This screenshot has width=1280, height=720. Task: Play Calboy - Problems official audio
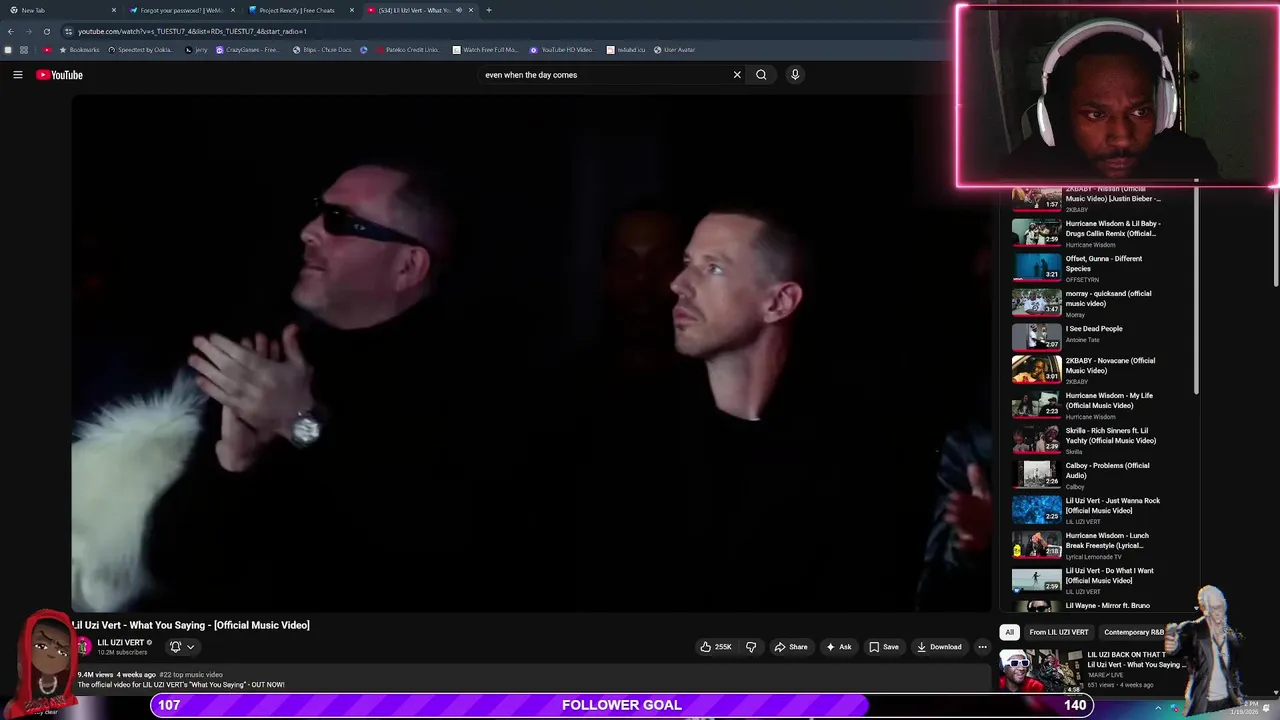point(1088,474)
